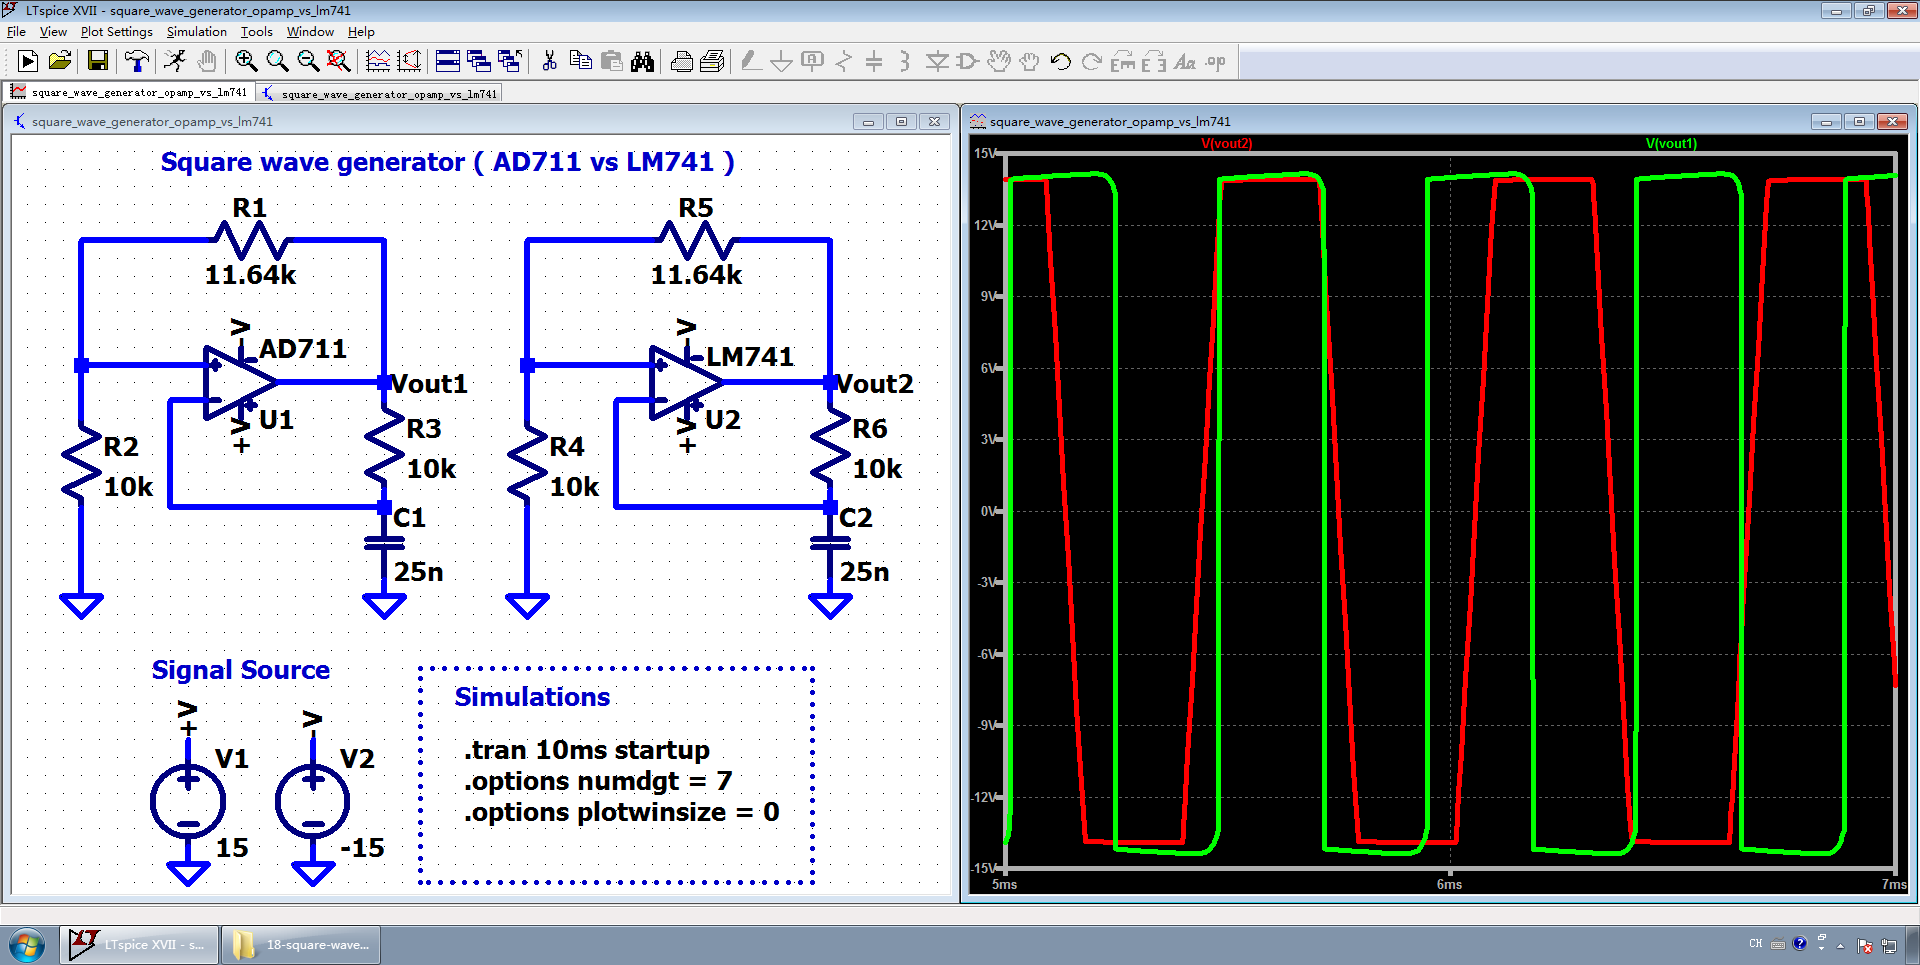The width and height of the screenshot is (1920, 965).
Task: Select the V(vout2) red trace label
Action: 1226,144
